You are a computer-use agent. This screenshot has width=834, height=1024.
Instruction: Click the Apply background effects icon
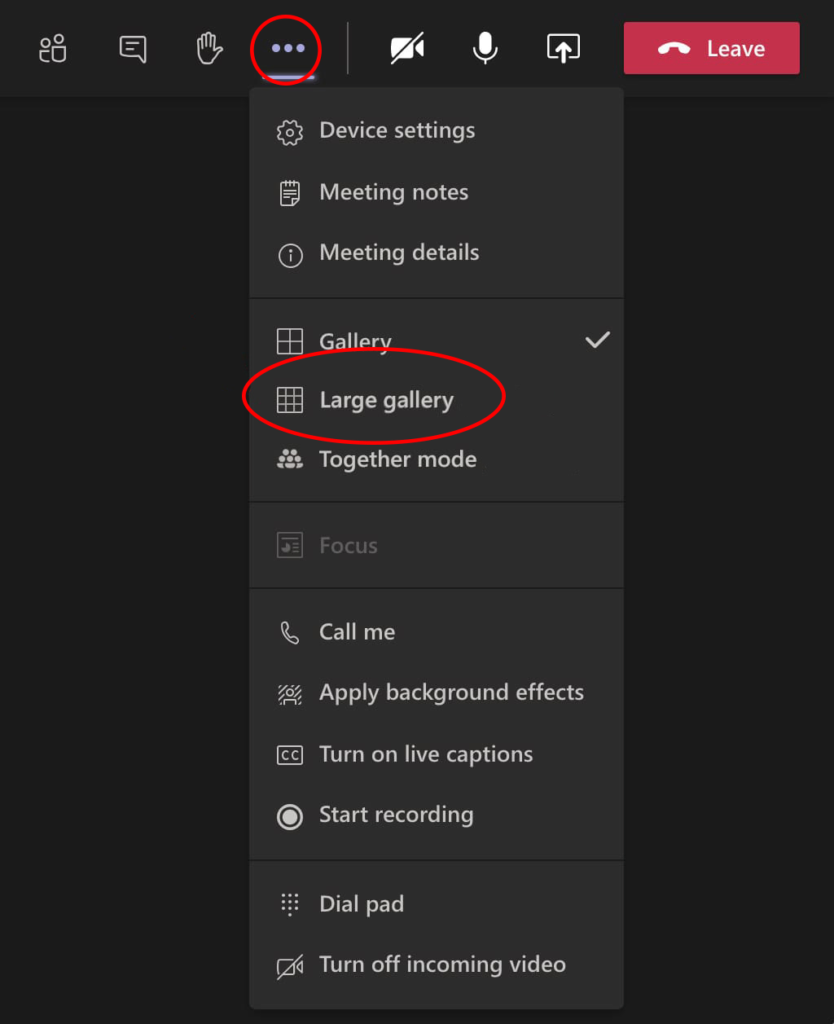290,693
